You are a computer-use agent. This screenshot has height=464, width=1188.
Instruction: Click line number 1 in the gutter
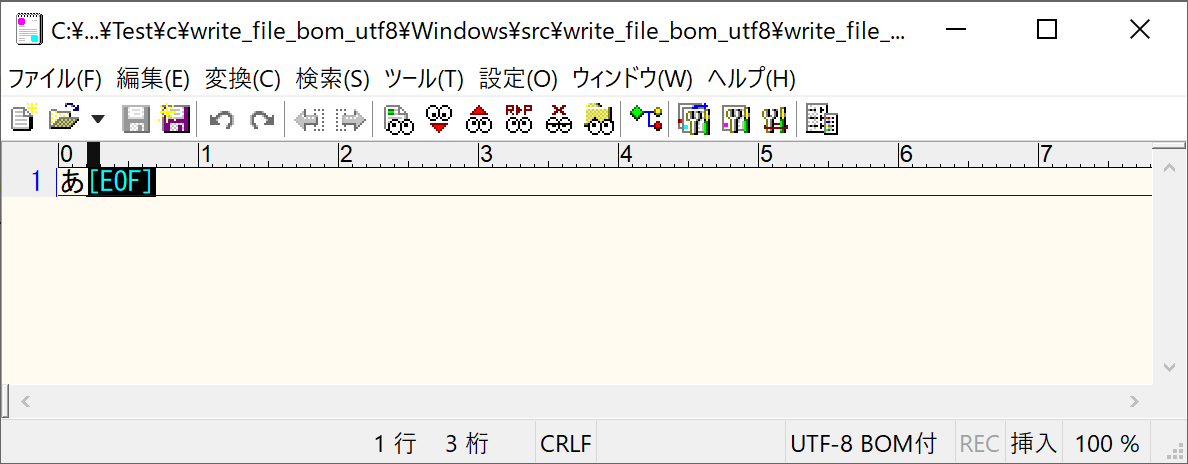point(36,182)
